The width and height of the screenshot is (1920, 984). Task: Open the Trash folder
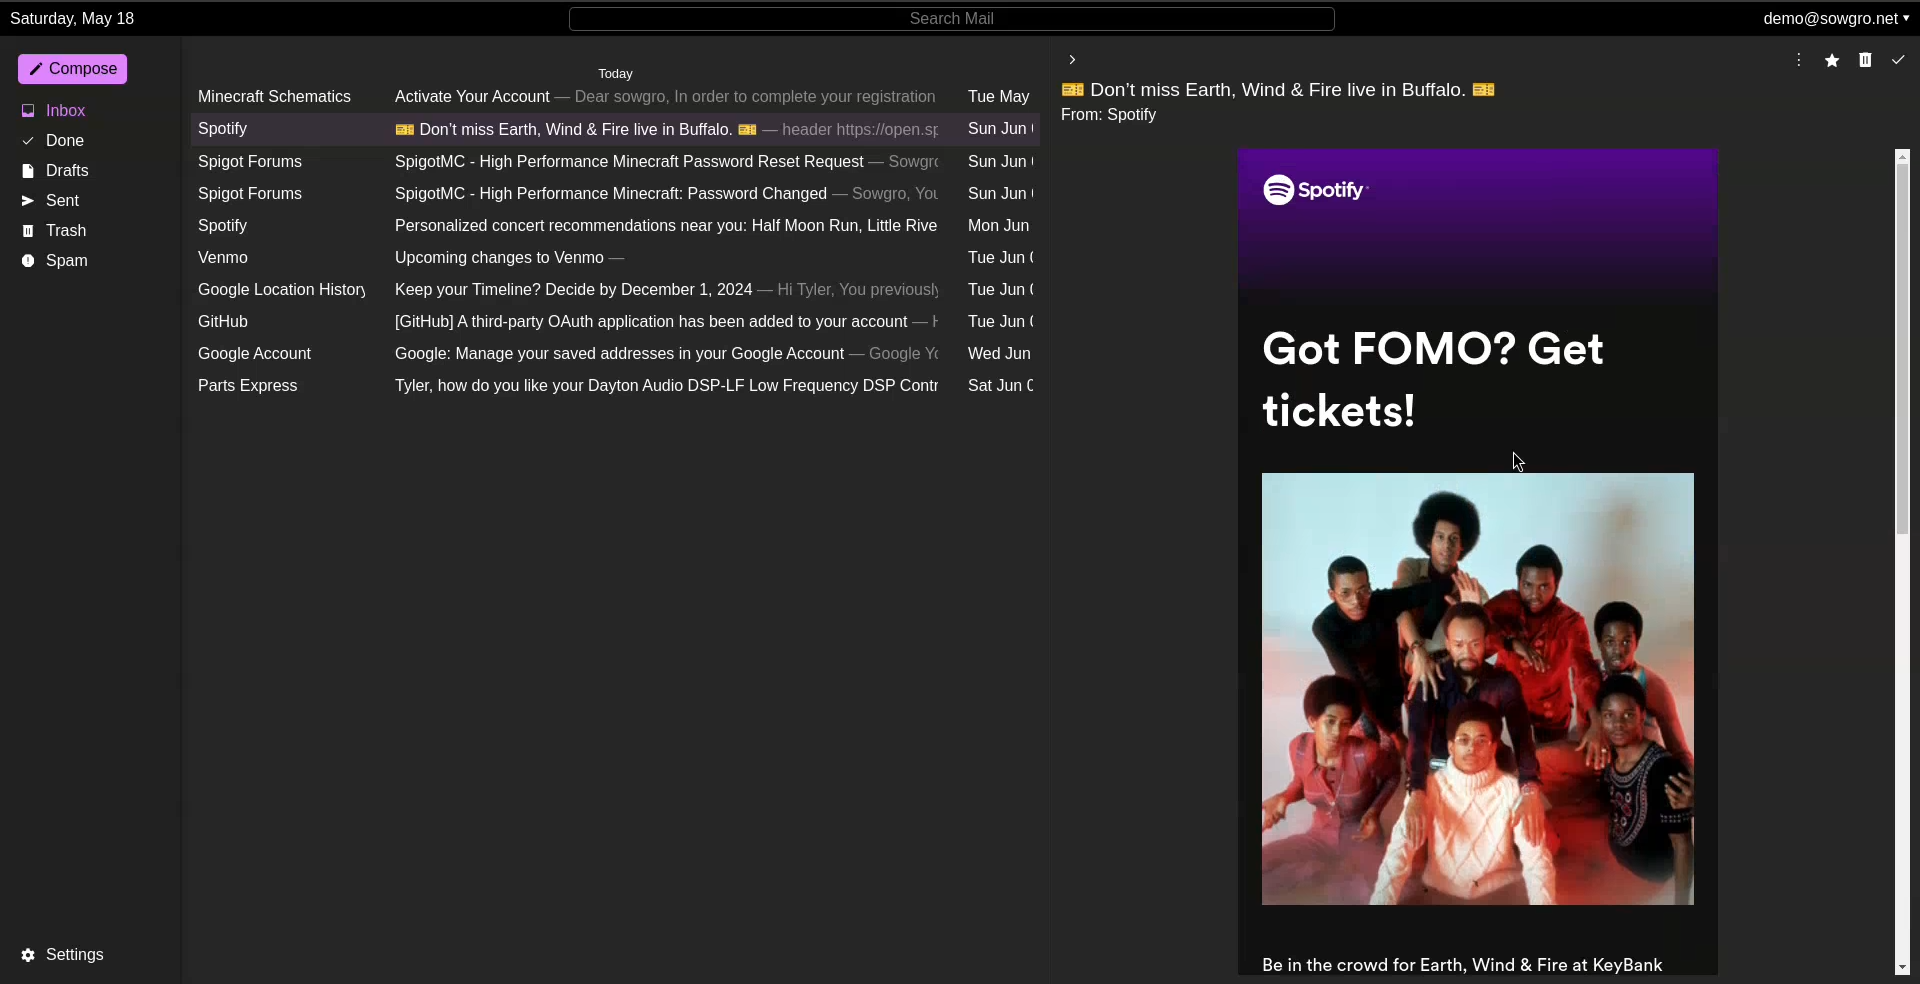pyautogui.click(x=65, y=230)
